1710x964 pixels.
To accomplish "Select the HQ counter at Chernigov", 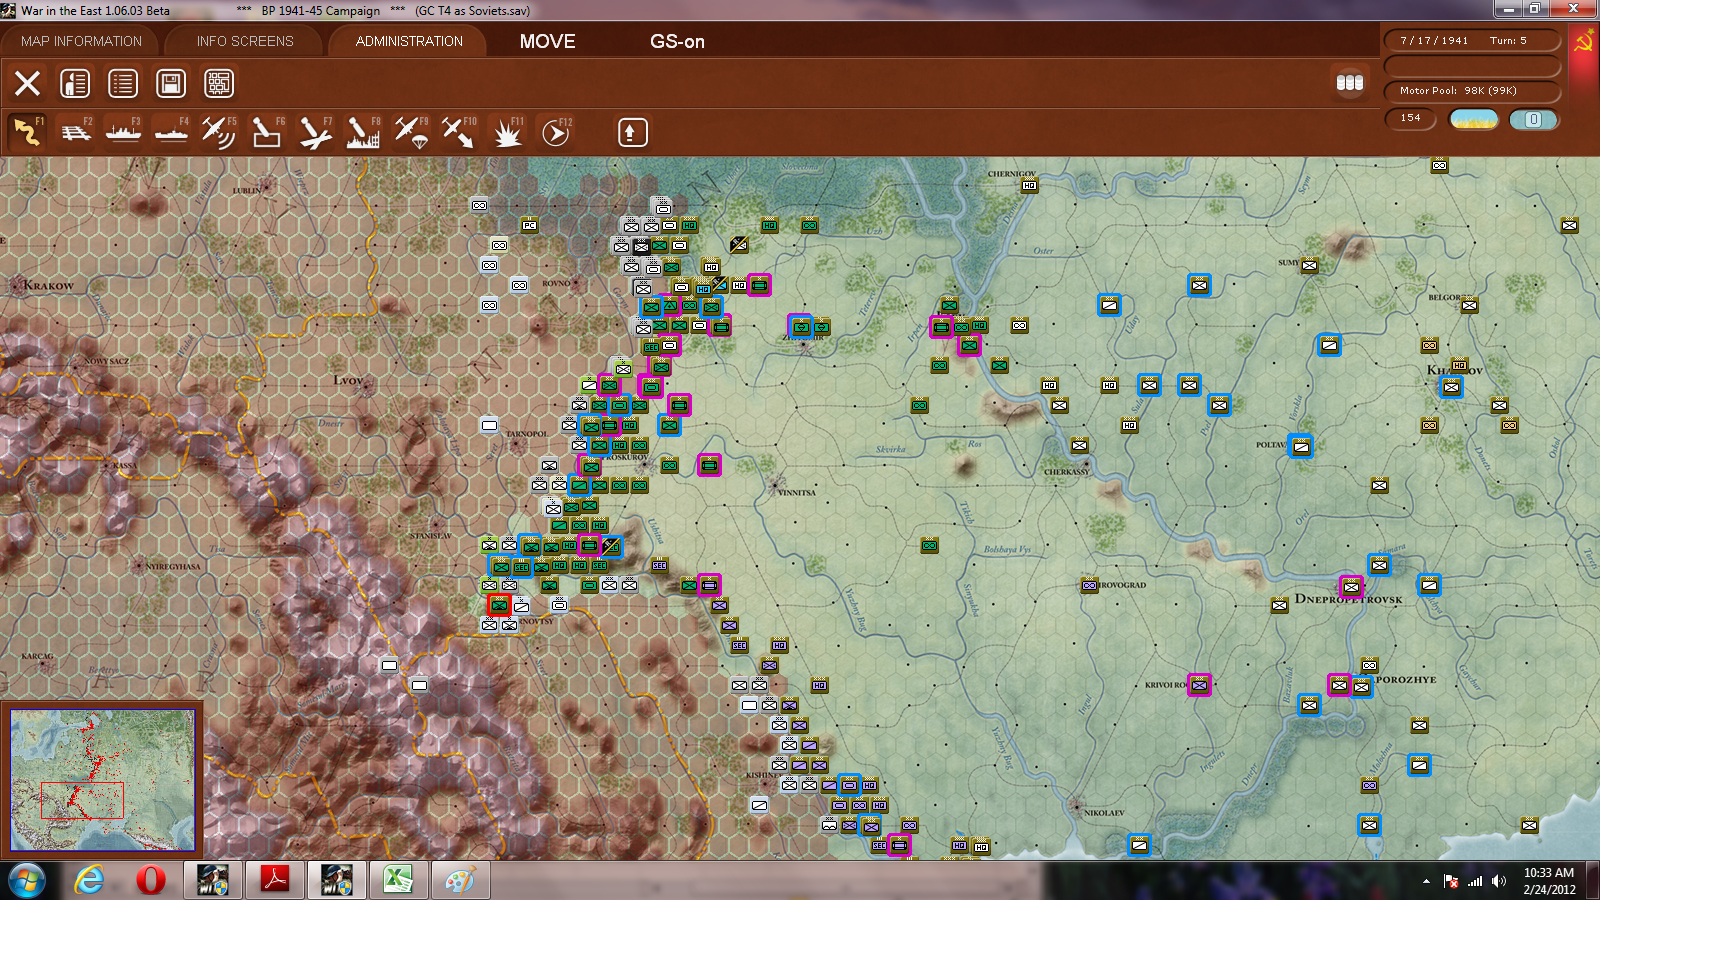I will [1029, 186].
